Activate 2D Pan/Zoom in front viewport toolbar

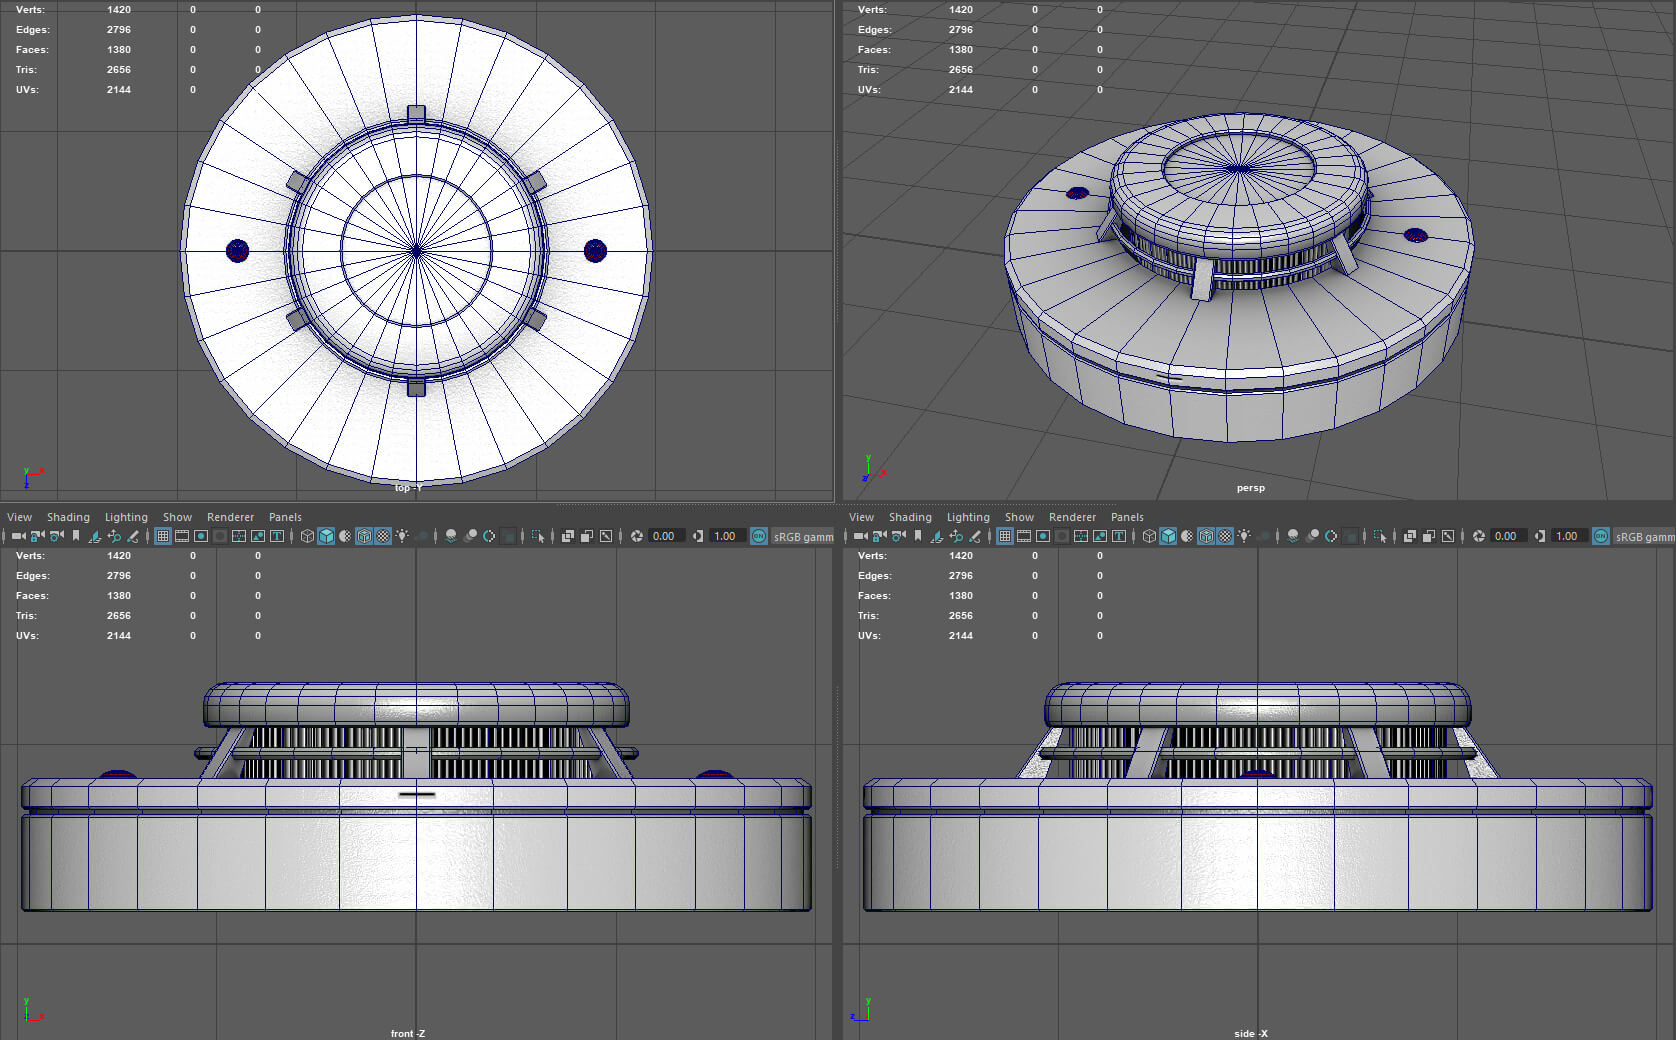tap(113, 536)
